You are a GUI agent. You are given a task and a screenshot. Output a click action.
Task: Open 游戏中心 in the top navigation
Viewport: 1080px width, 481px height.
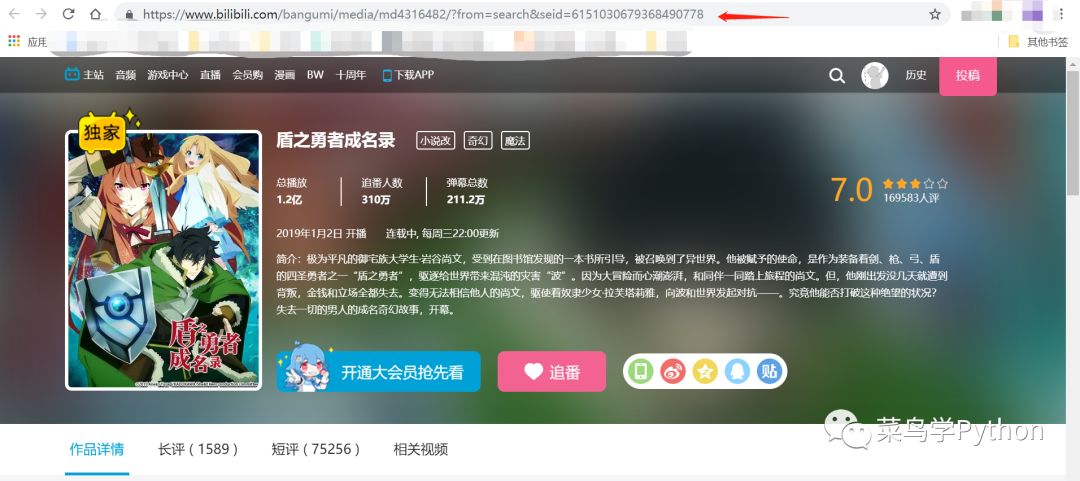167,74
